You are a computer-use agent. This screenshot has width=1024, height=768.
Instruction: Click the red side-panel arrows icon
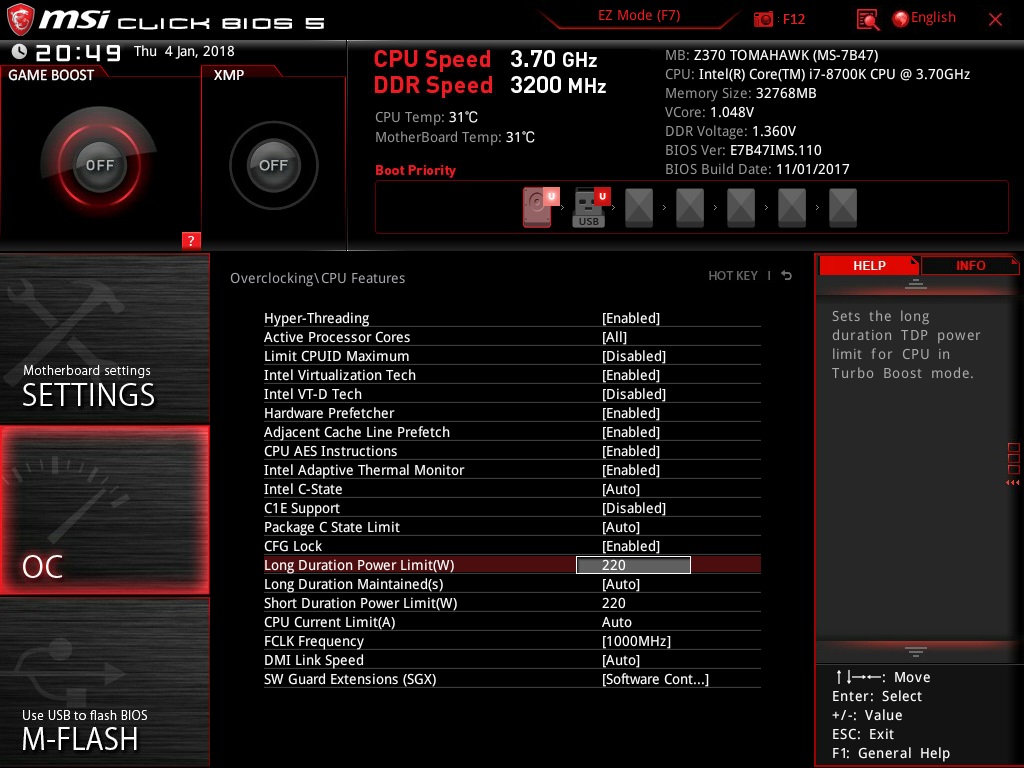coord(1012,483)
